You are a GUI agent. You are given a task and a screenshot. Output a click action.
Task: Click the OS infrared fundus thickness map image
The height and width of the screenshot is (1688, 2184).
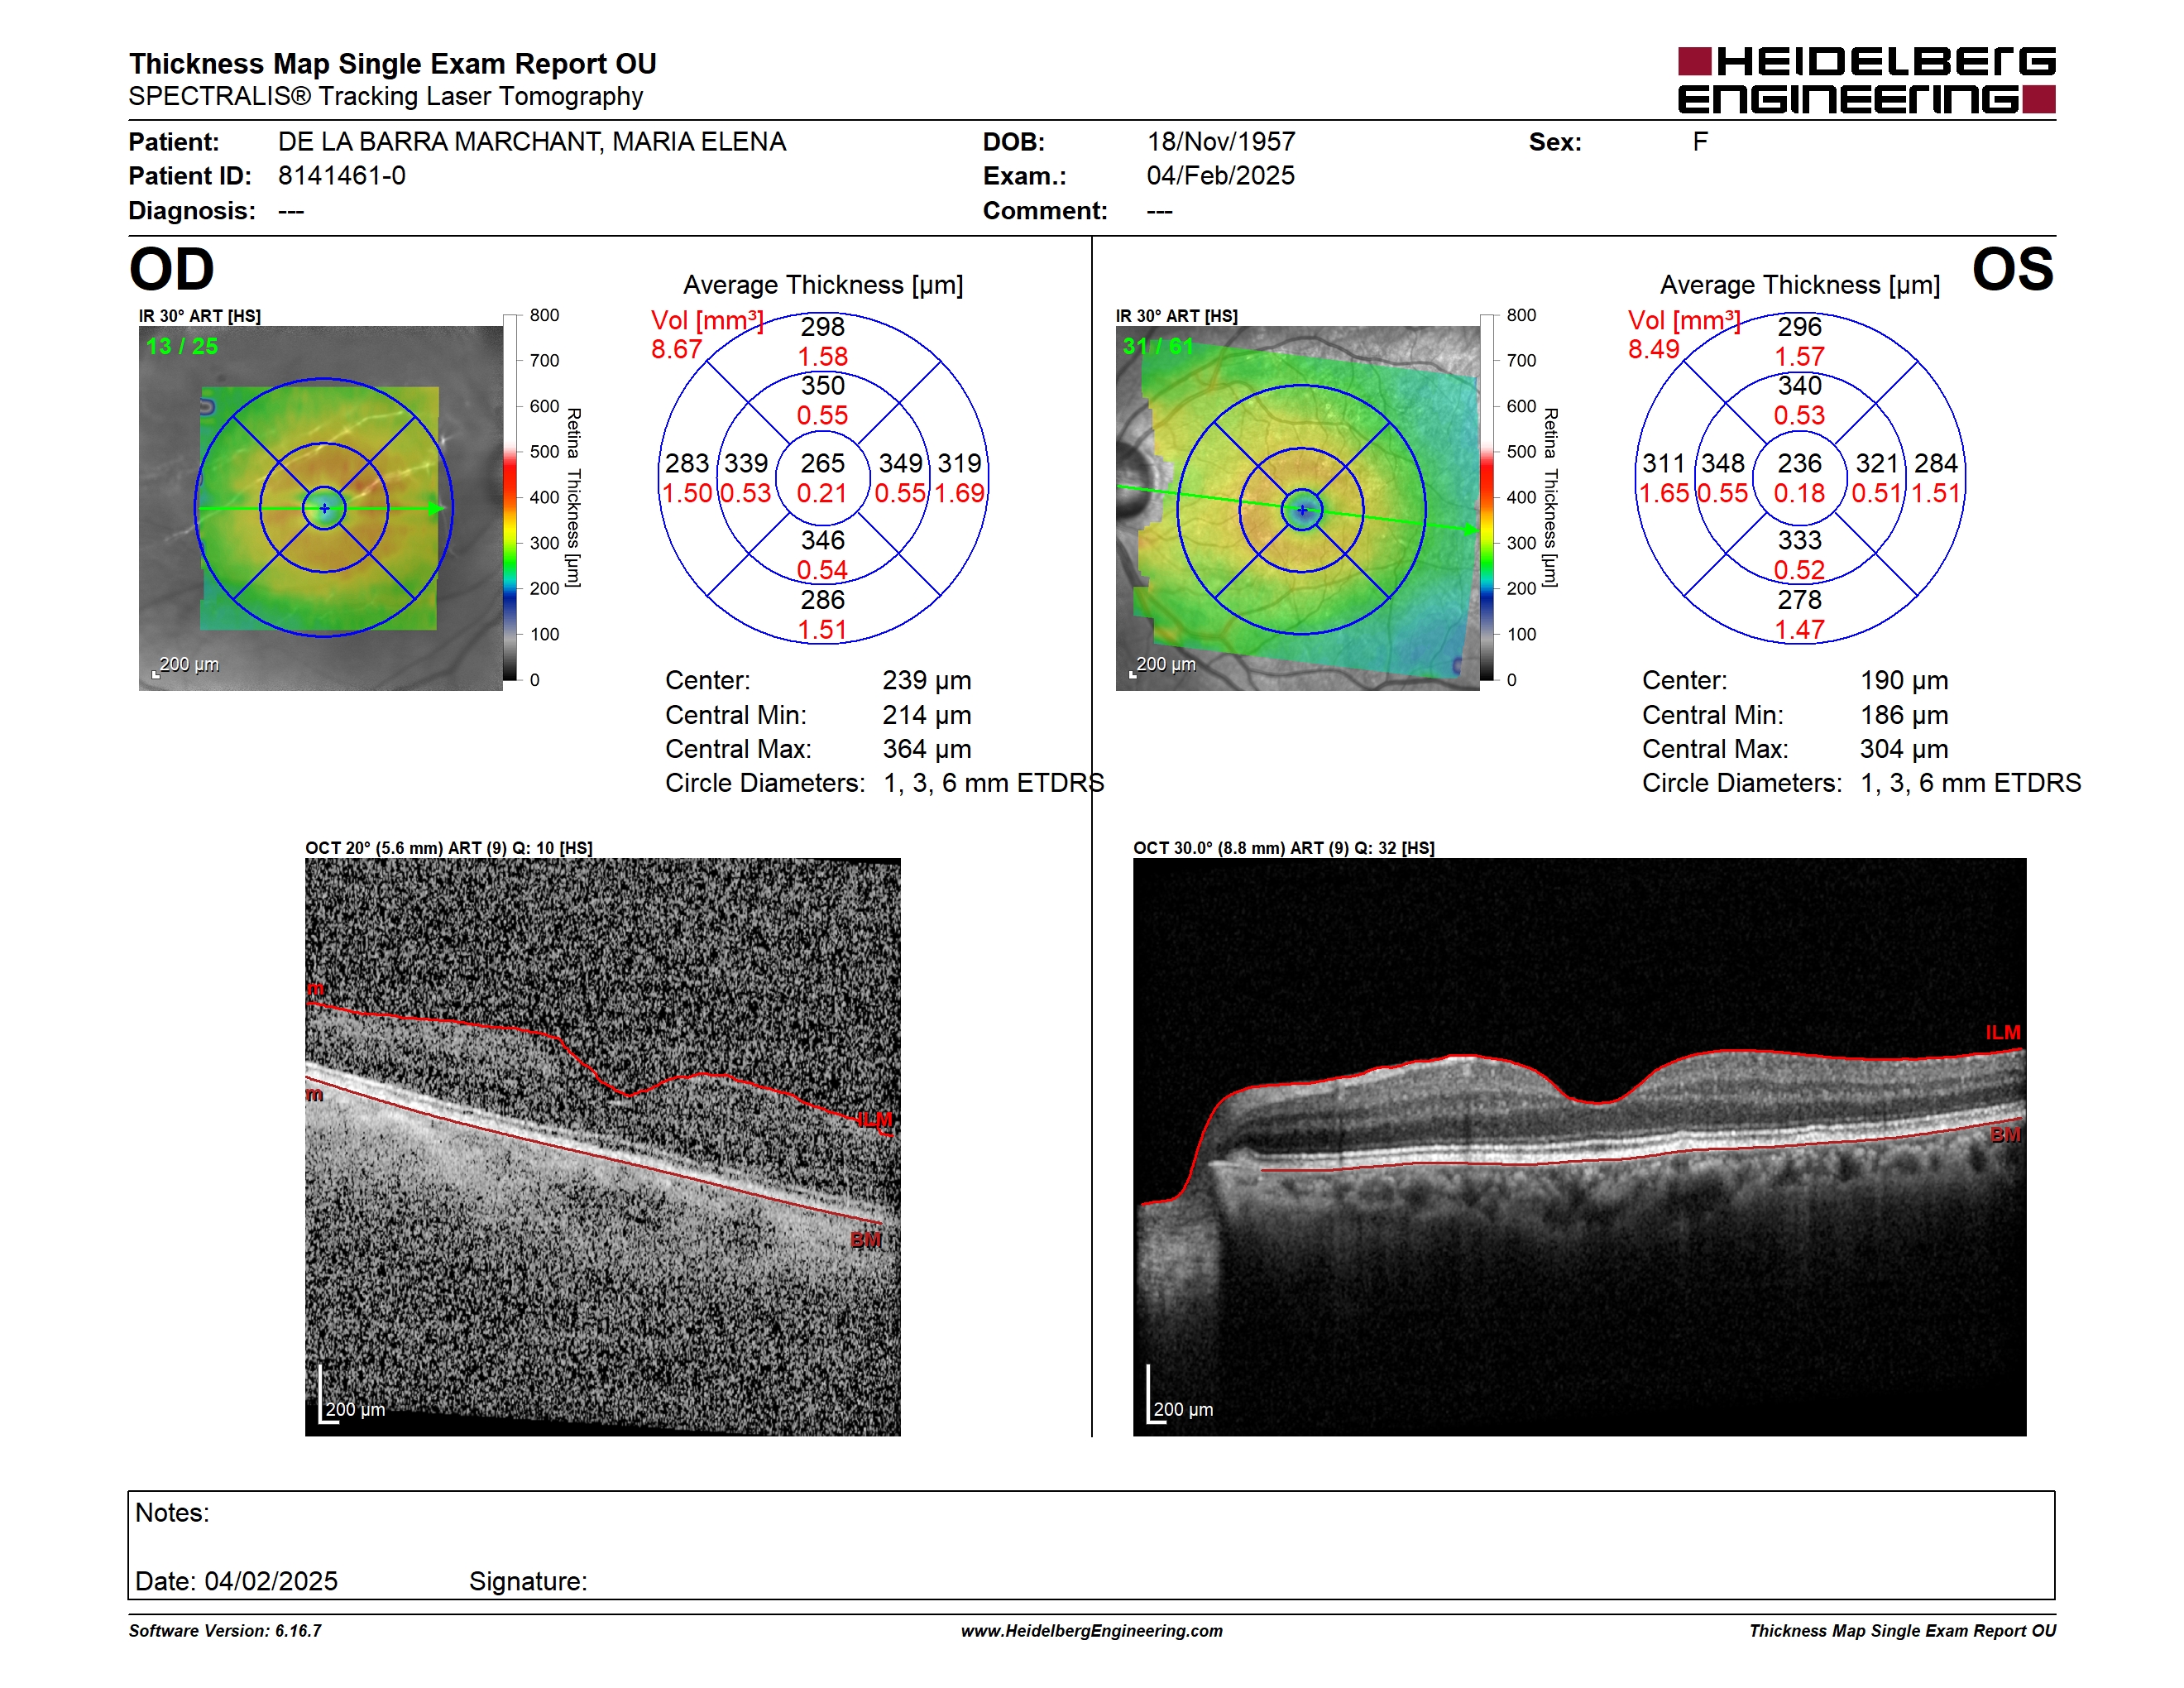(x=1298, y=508)
